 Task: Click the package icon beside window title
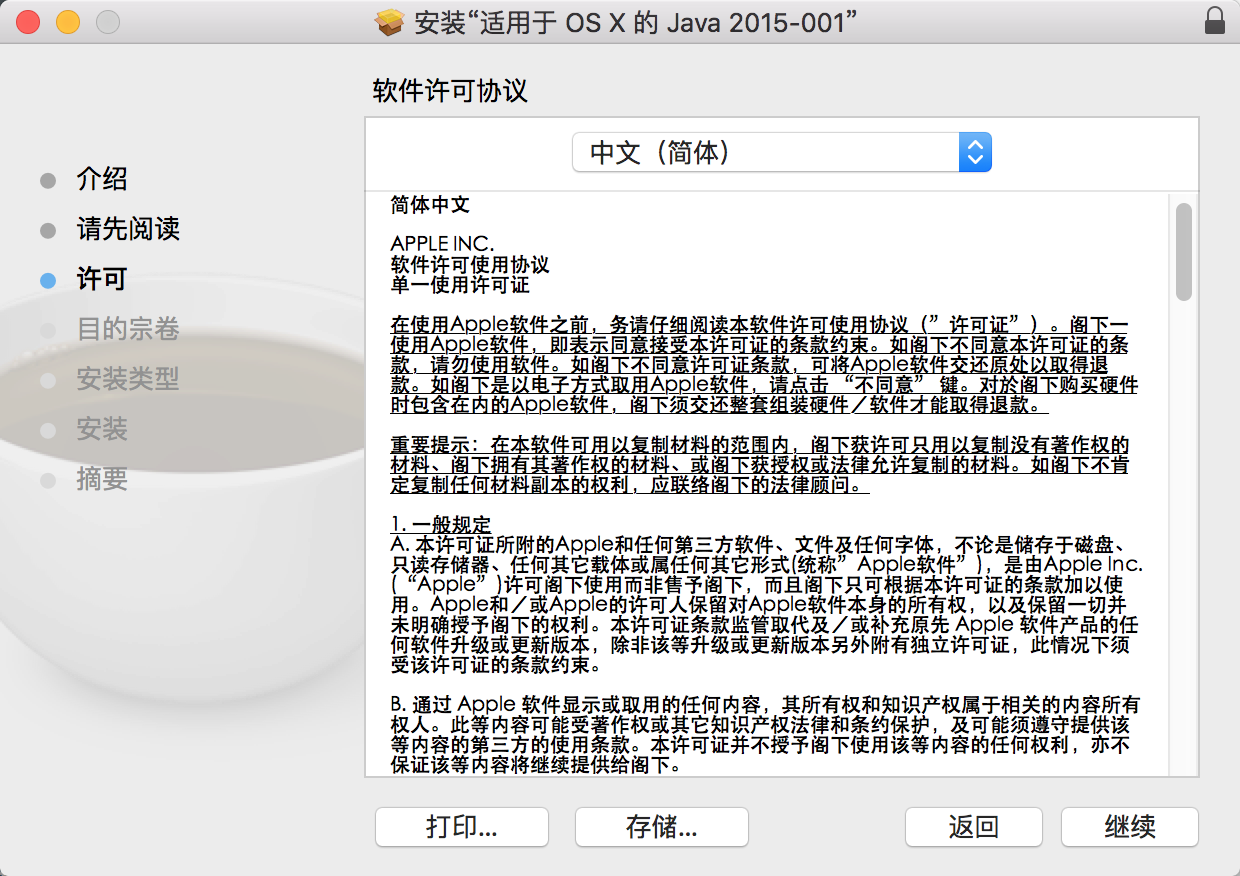(x=389, y=21)
